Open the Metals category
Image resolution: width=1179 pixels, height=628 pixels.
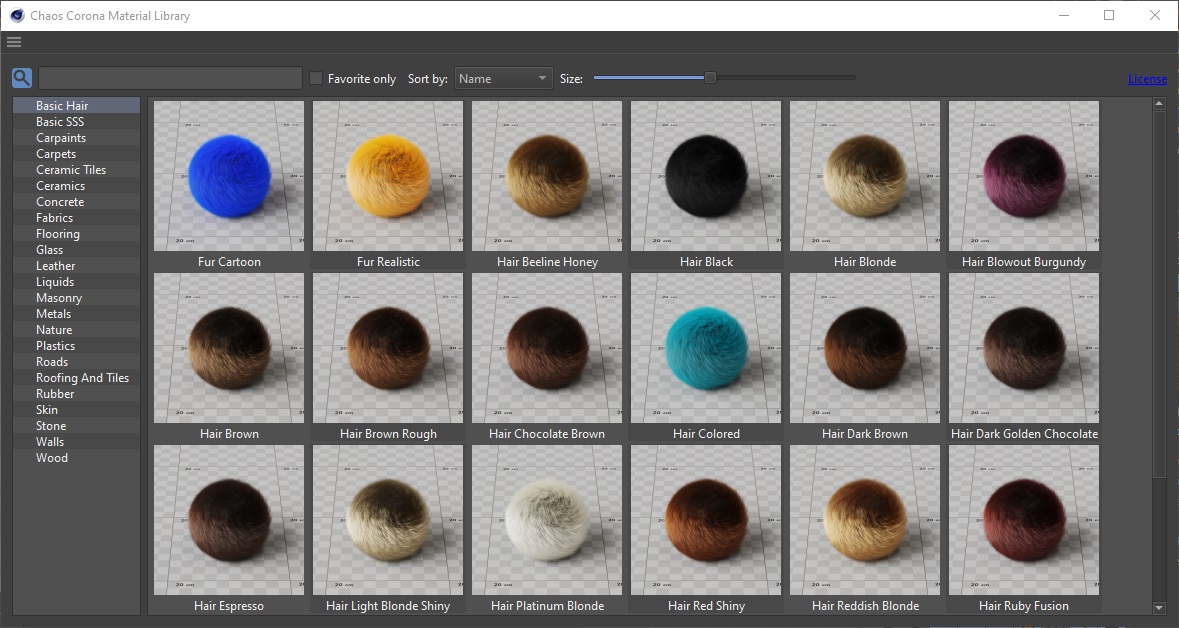point(76,314)
